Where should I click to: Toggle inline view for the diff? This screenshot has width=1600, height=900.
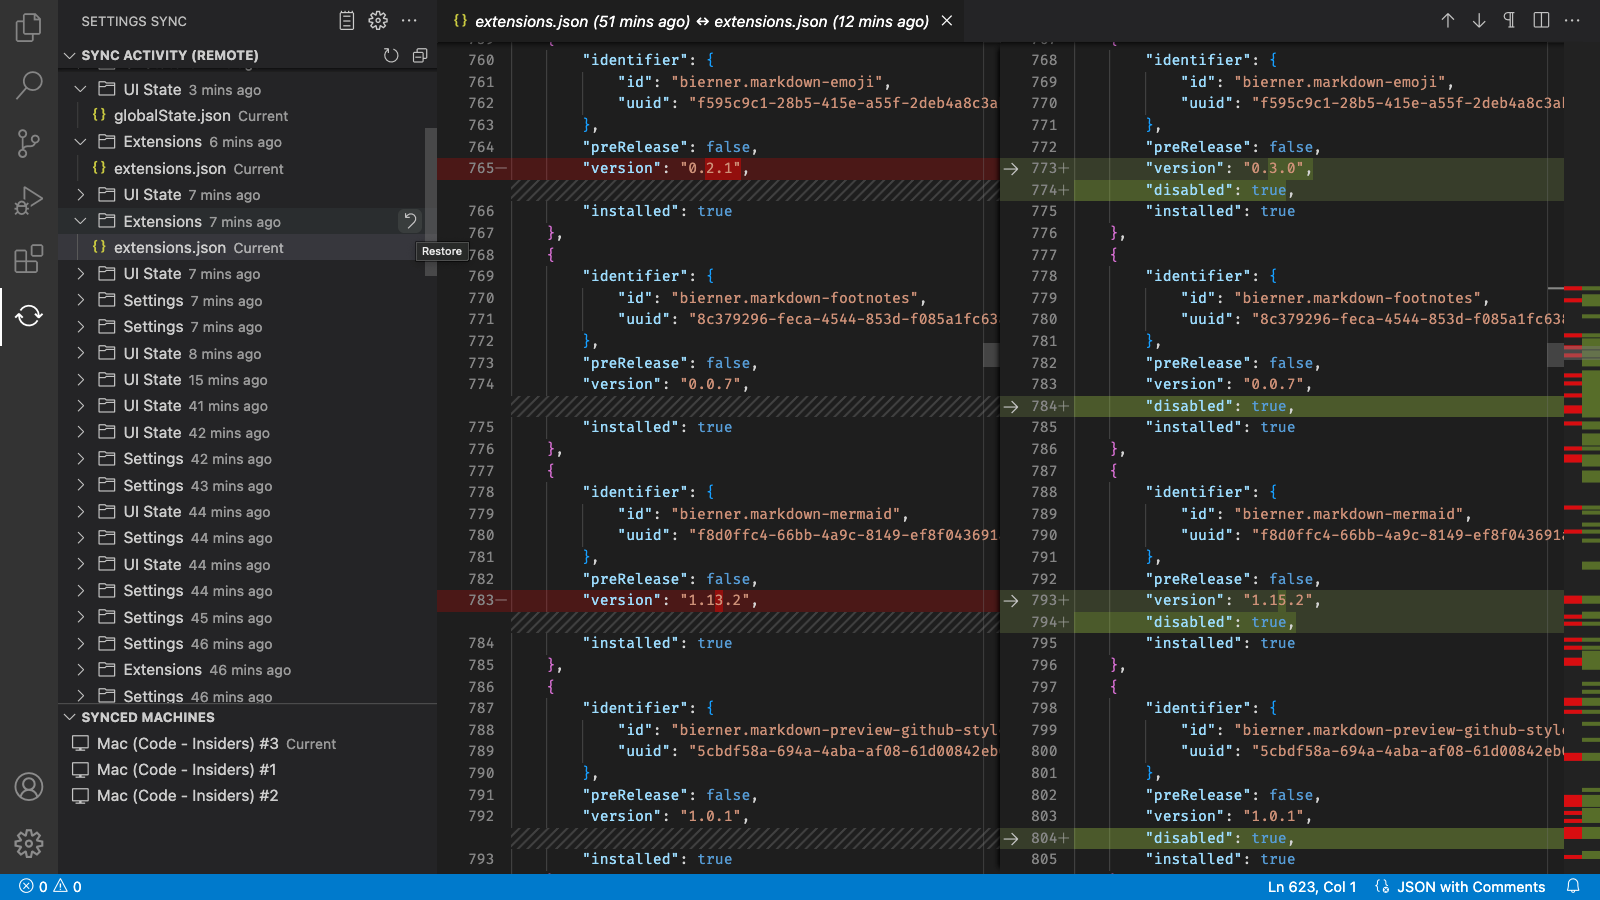[x=1541, y=20]
